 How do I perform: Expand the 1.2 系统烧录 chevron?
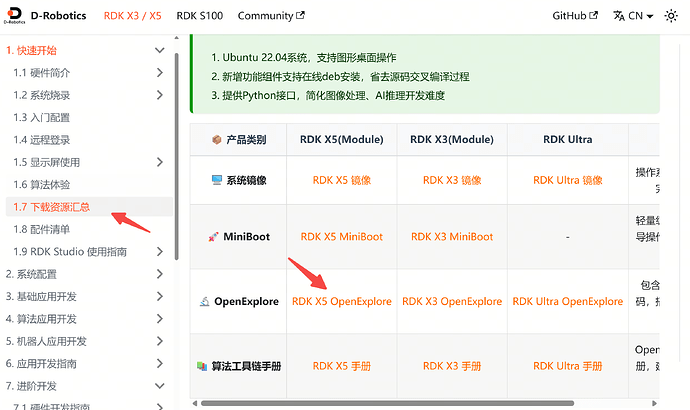point(160,95)
